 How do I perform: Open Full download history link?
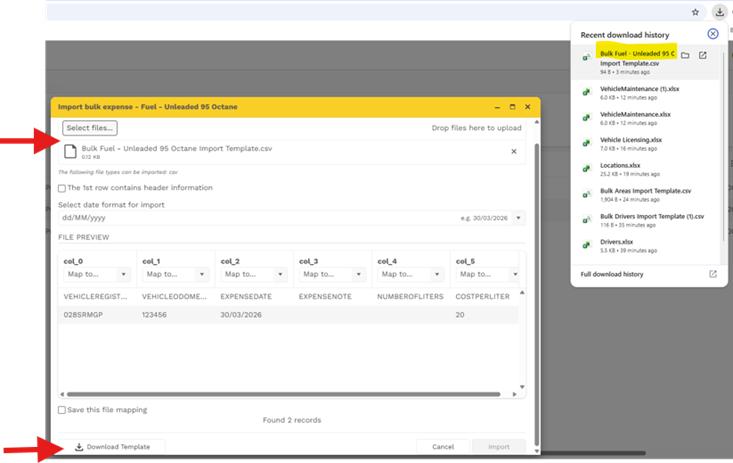point(612,274)
